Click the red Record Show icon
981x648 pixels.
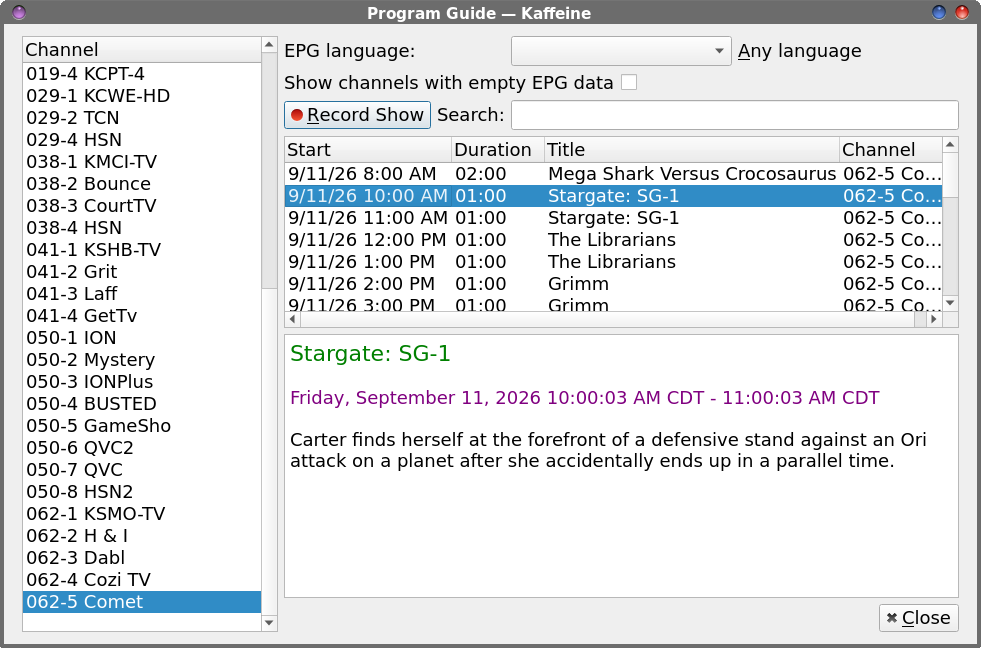coord(297,115)
